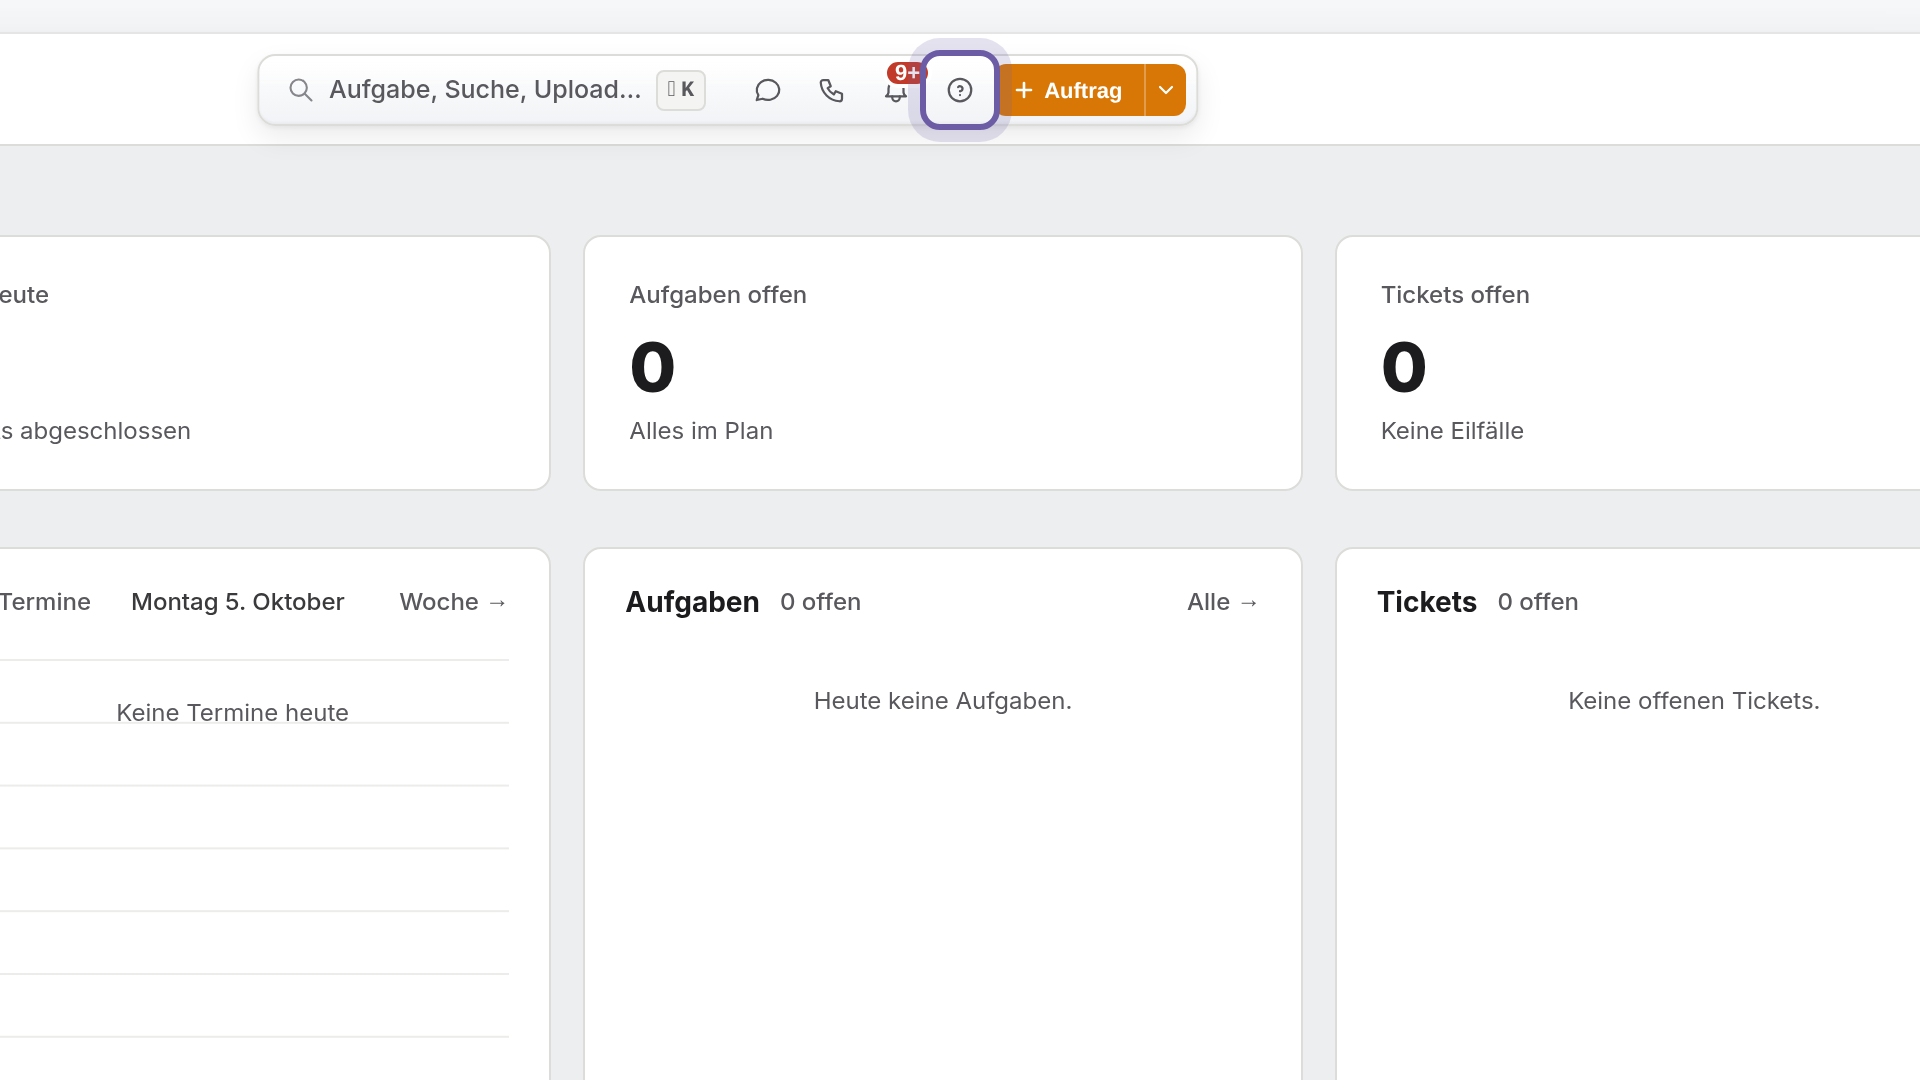
Task: Click the Termine heading
Action: [x=45, y=602]
